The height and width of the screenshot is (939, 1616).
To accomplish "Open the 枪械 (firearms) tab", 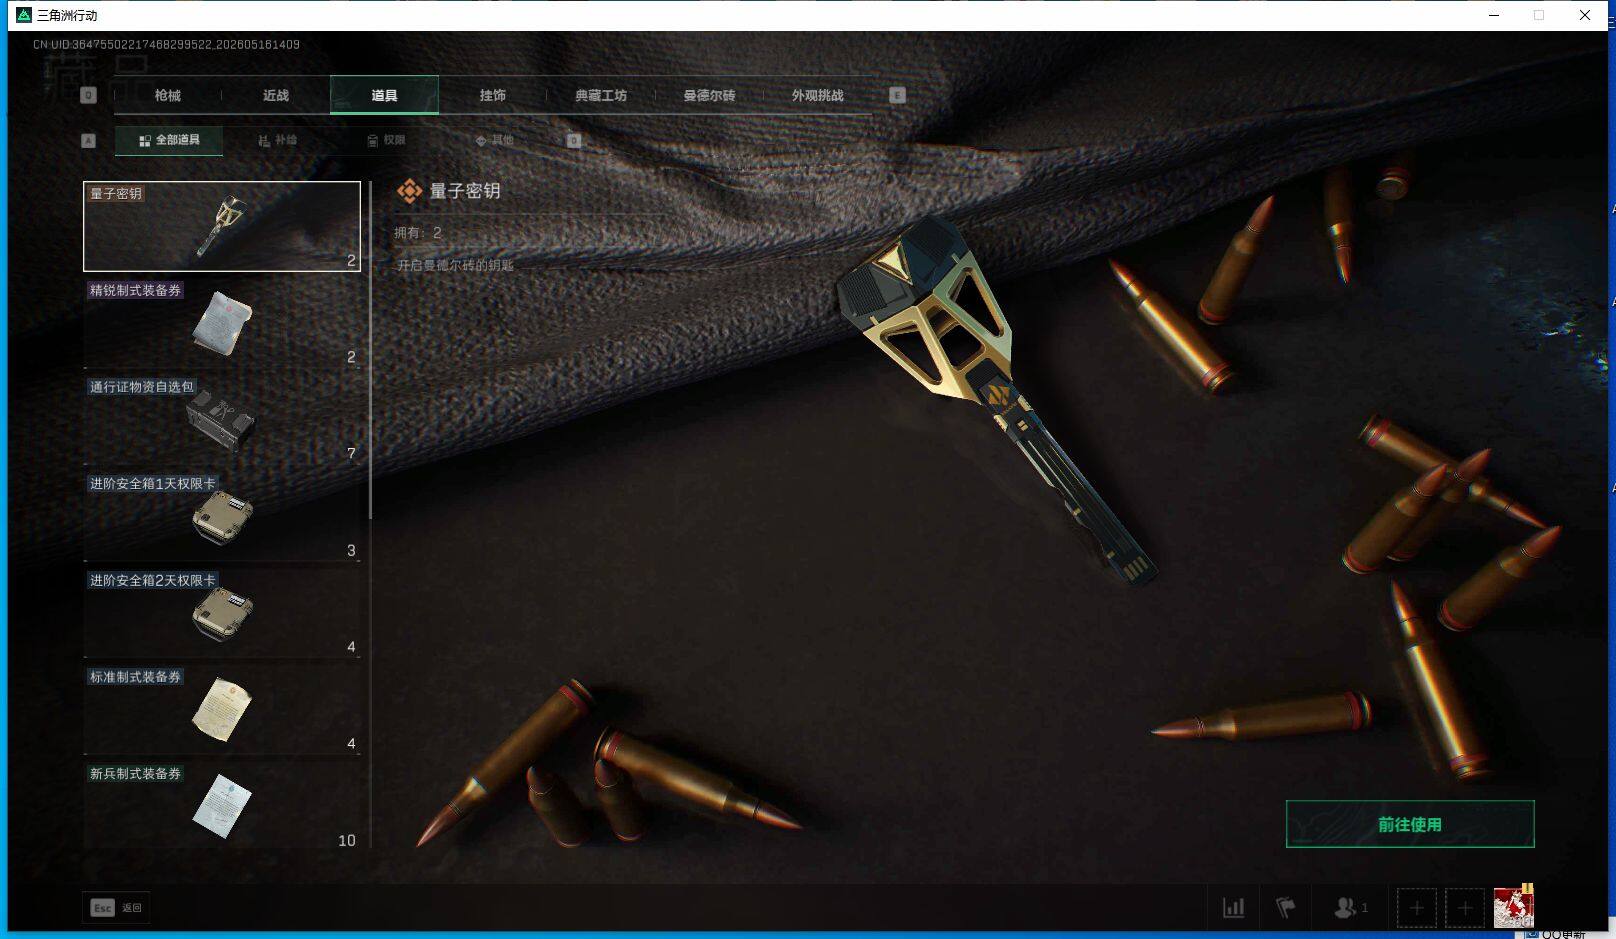I will click(x=168, y=95).
